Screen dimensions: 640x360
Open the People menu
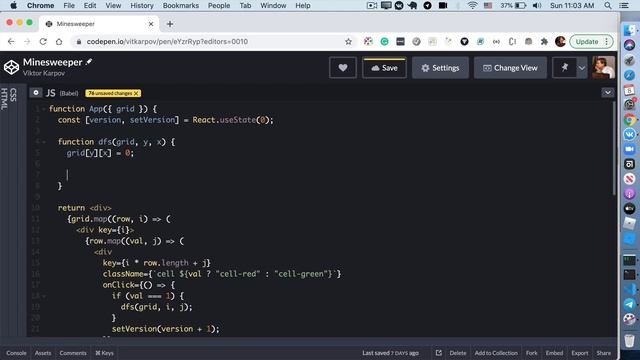click(x=219, y=5)
